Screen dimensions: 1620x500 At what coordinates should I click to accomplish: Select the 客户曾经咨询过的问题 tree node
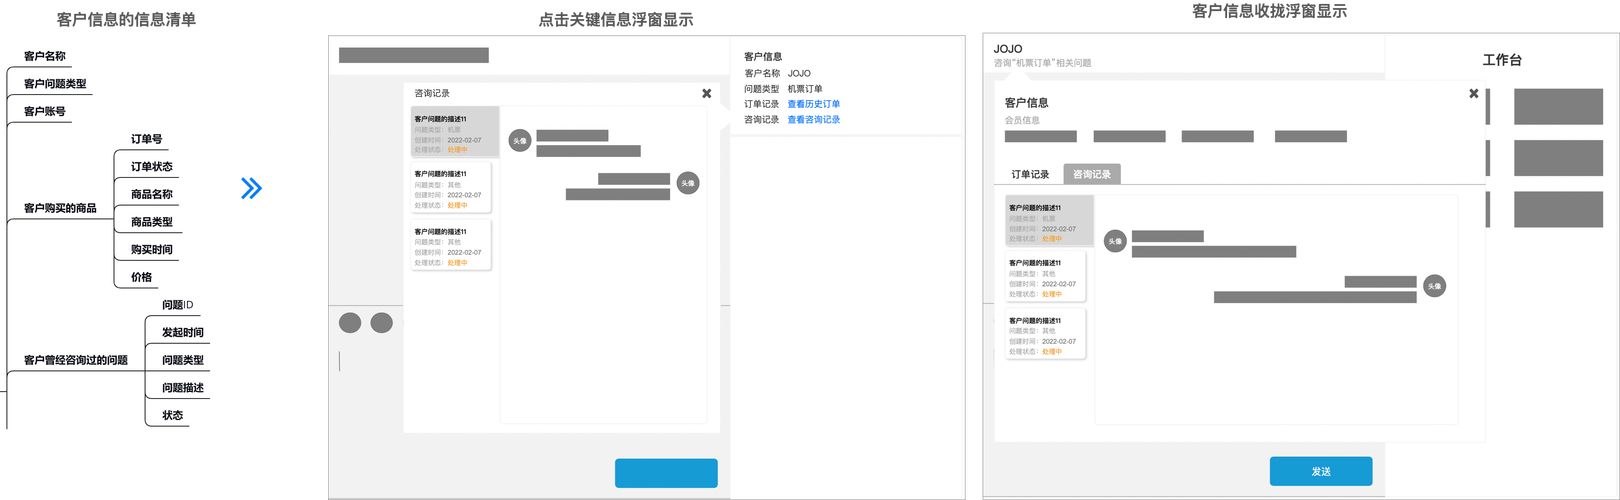76,360
